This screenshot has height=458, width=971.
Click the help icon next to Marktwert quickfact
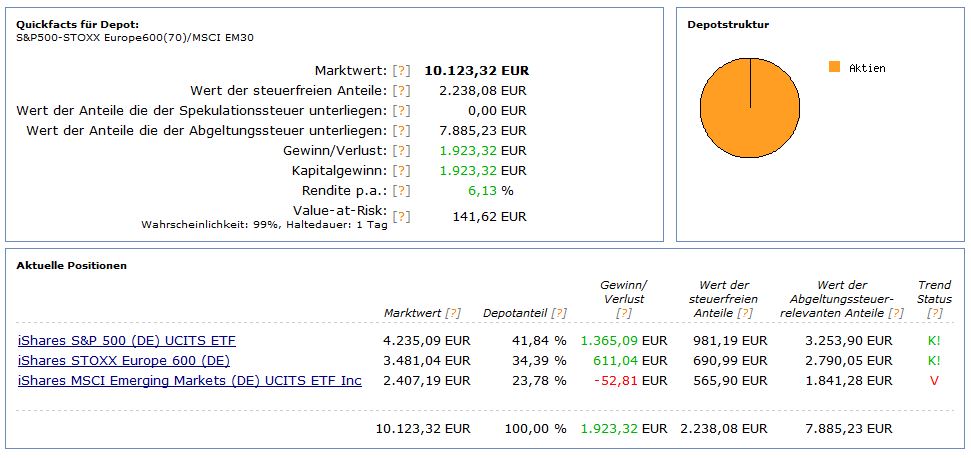pyautogui.click(x=401, y=70)
